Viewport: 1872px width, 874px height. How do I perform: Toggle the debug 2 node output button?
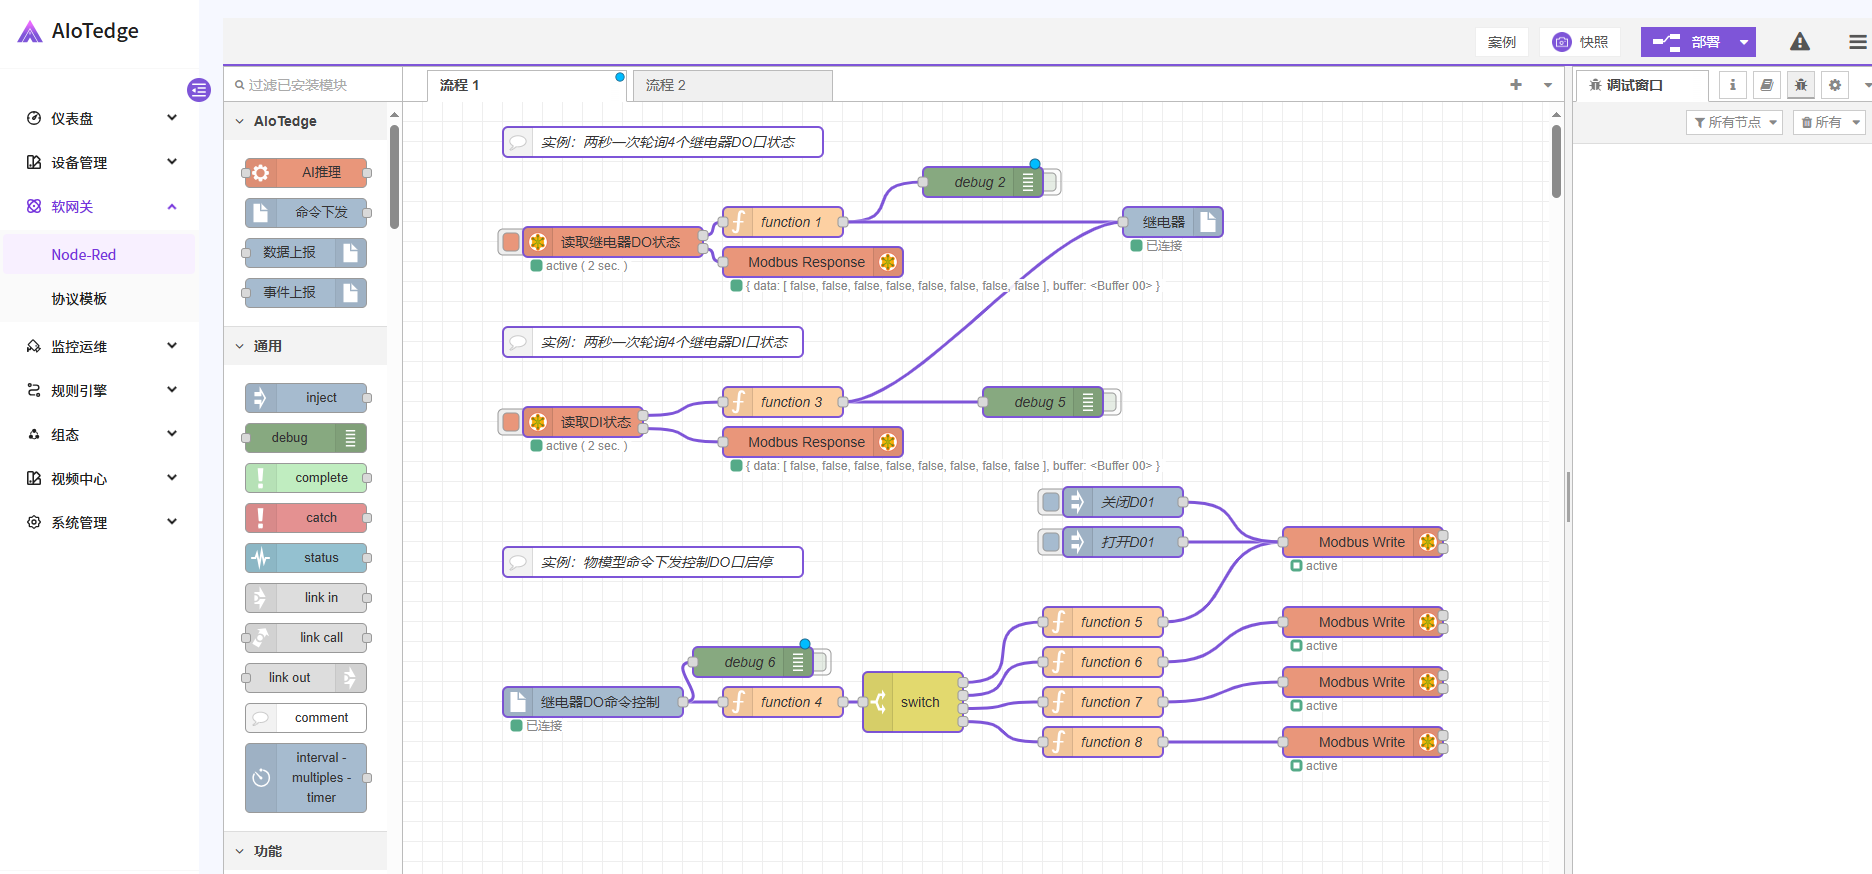pyautogui.click(x=1051, y=182)
